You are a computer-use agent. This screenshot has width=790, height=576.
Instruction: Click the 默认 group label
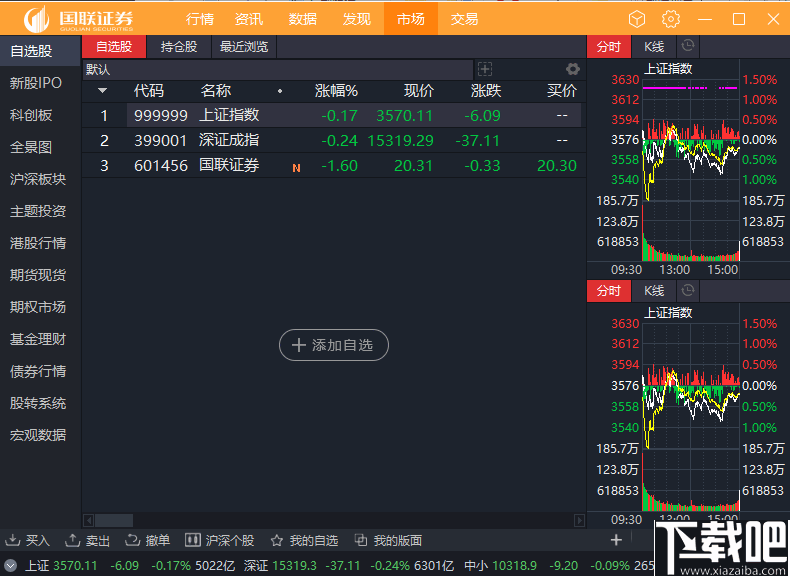pos(98,69)
